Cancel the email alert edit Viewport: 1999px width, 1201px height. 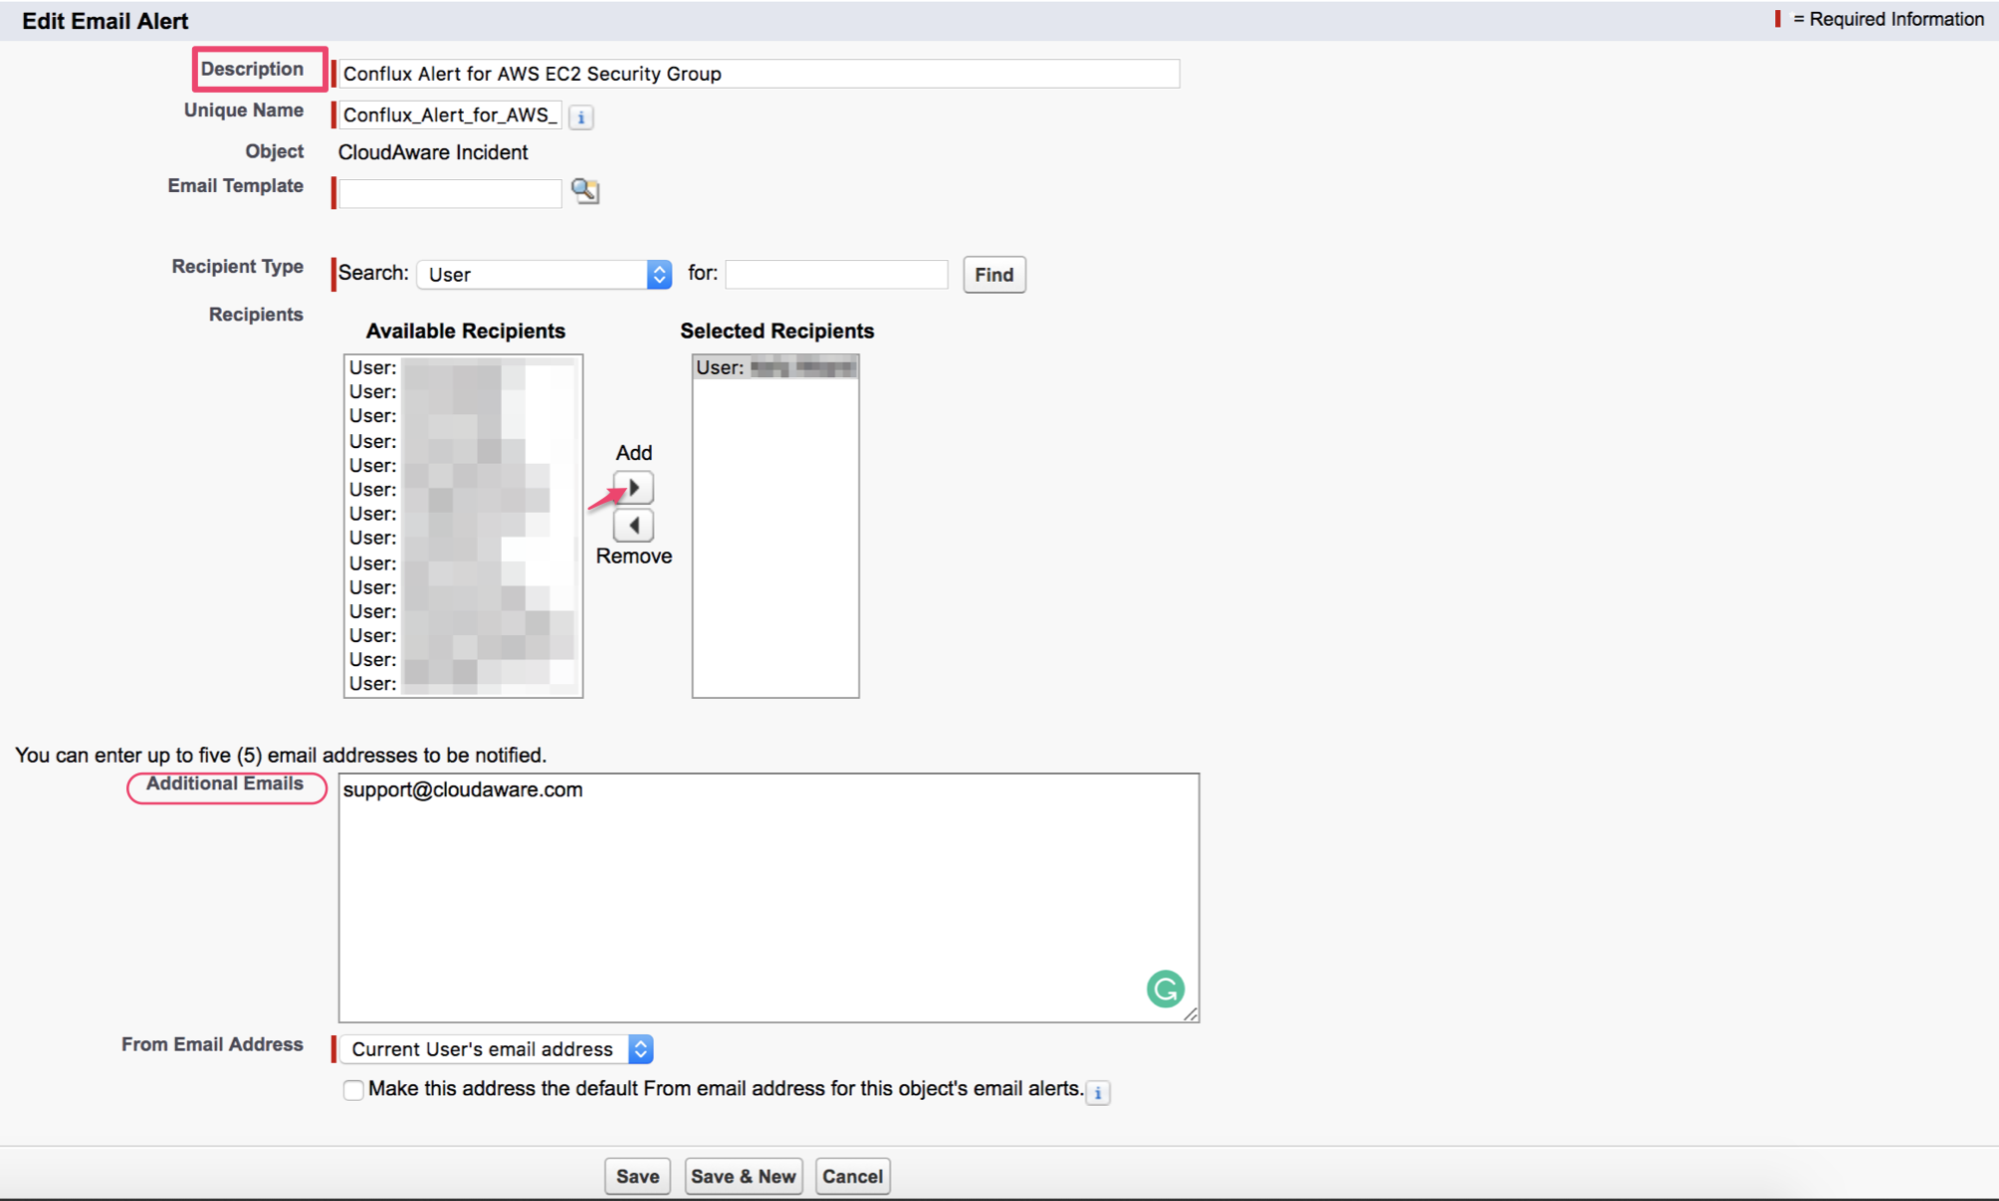(x=852, y=1176)
